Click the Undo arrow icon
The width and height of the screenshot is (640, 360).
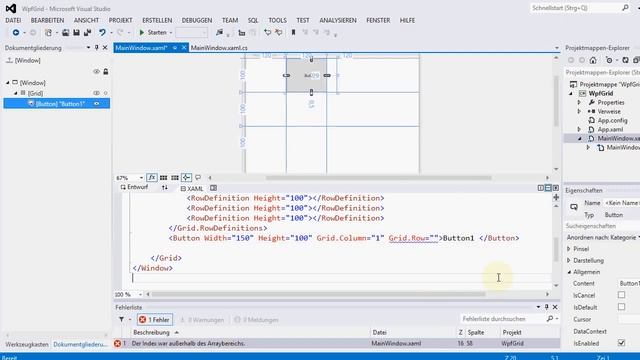[x=102, y=32]
